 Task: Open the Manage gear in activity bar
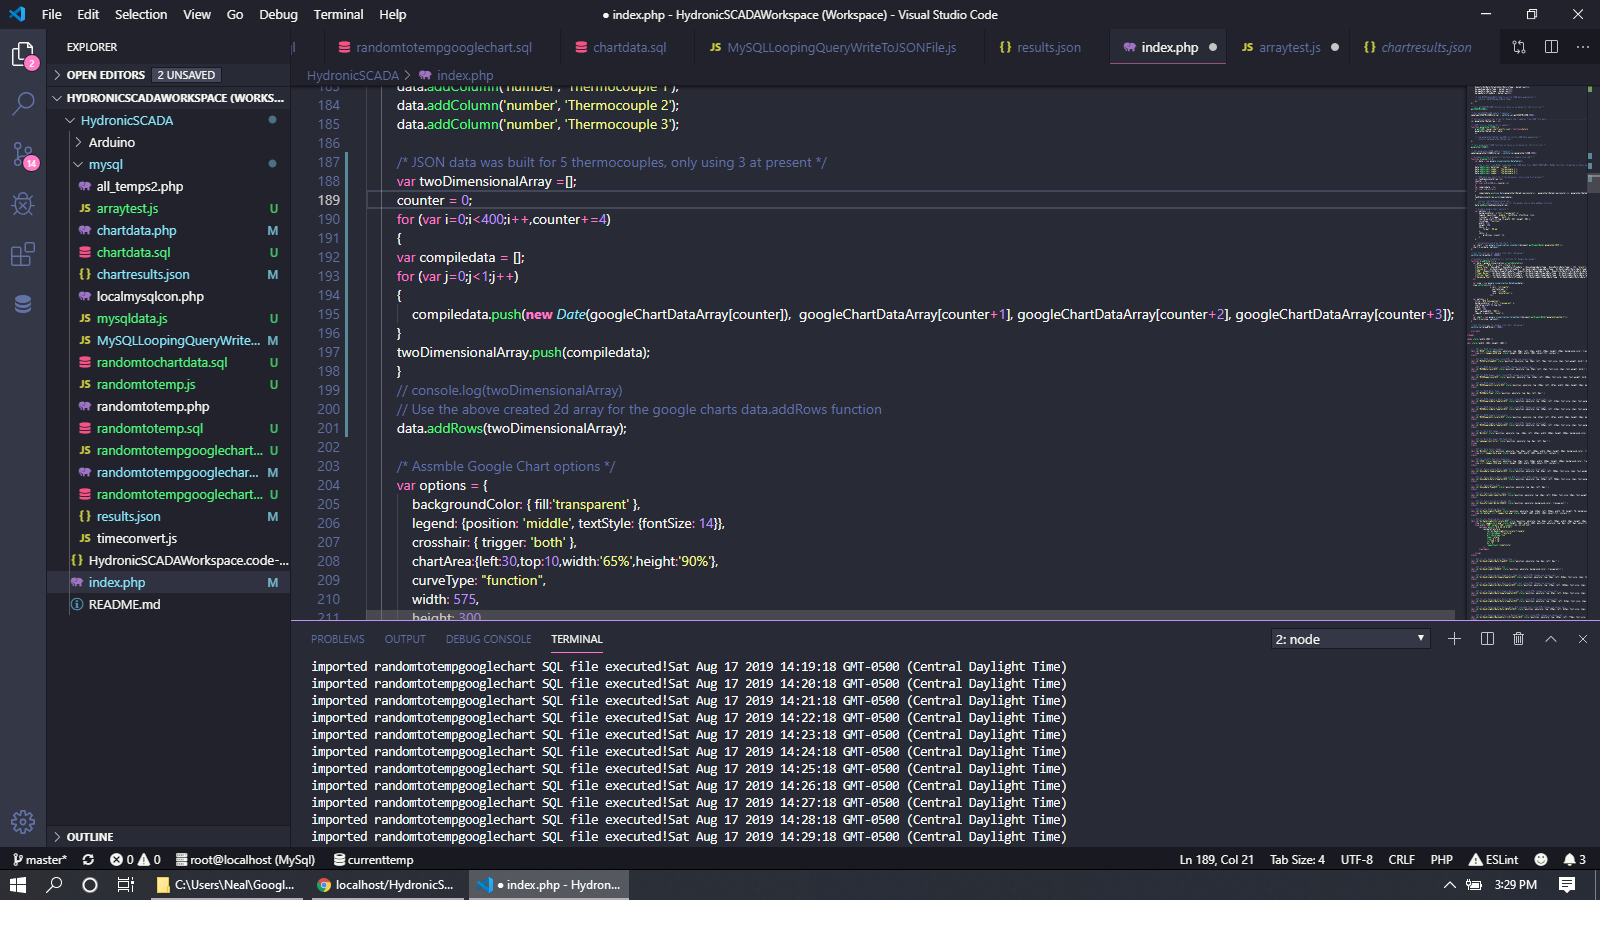click(x=23, y=822)
